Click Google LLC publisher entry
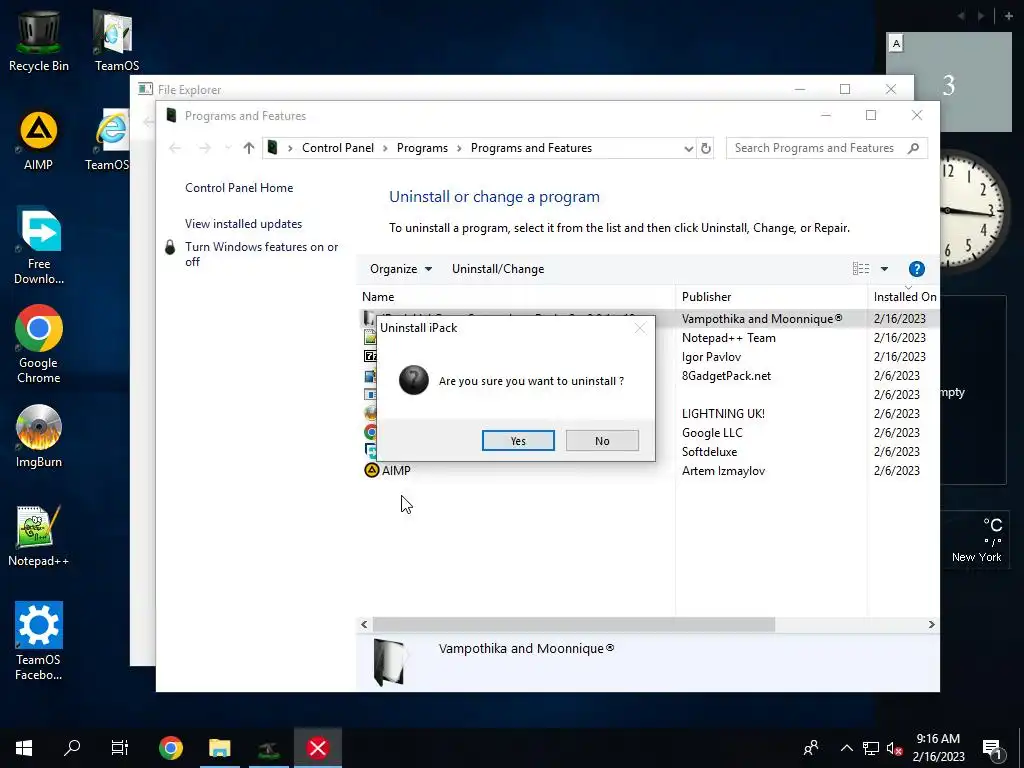 click(712, 433)
